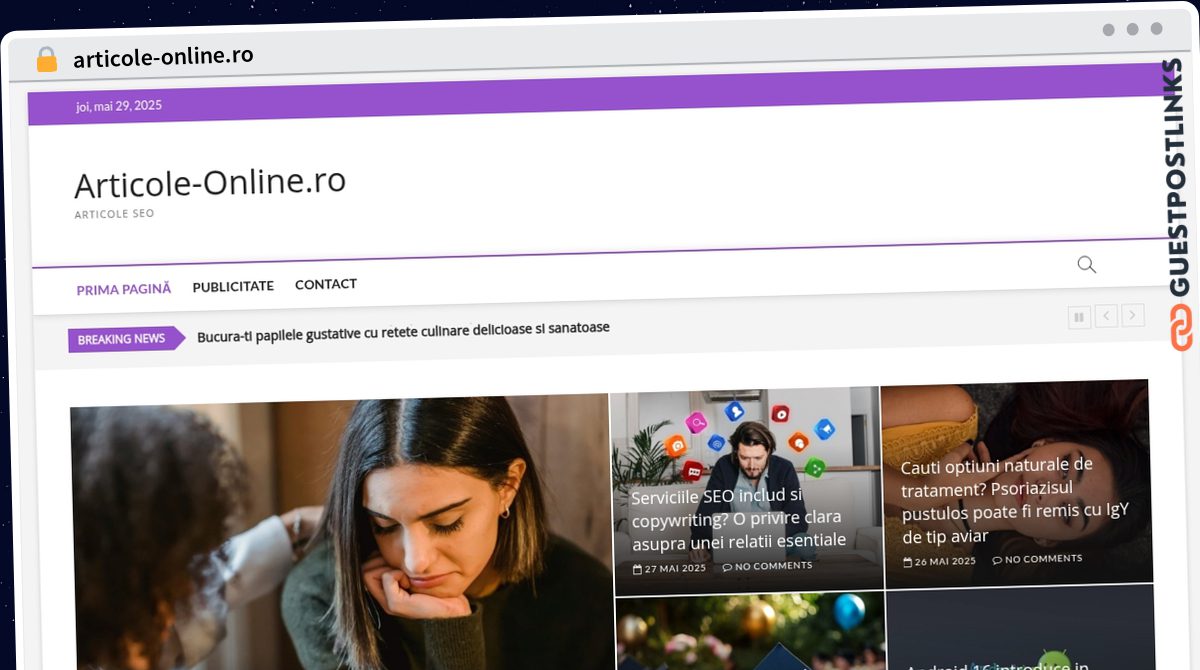Click the large photo of the thinking woman
Screen dimensions: 1200x670
(x=340, y=530)
